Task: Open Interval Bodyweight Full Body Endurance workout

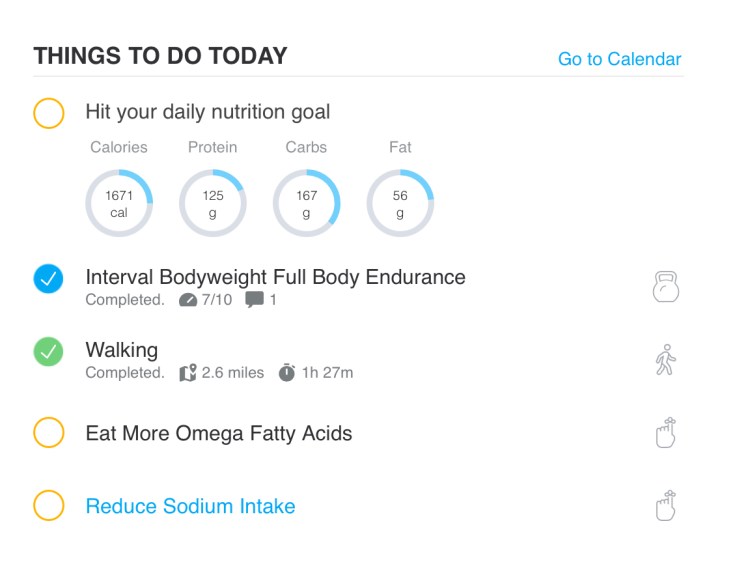Action: 275,277
